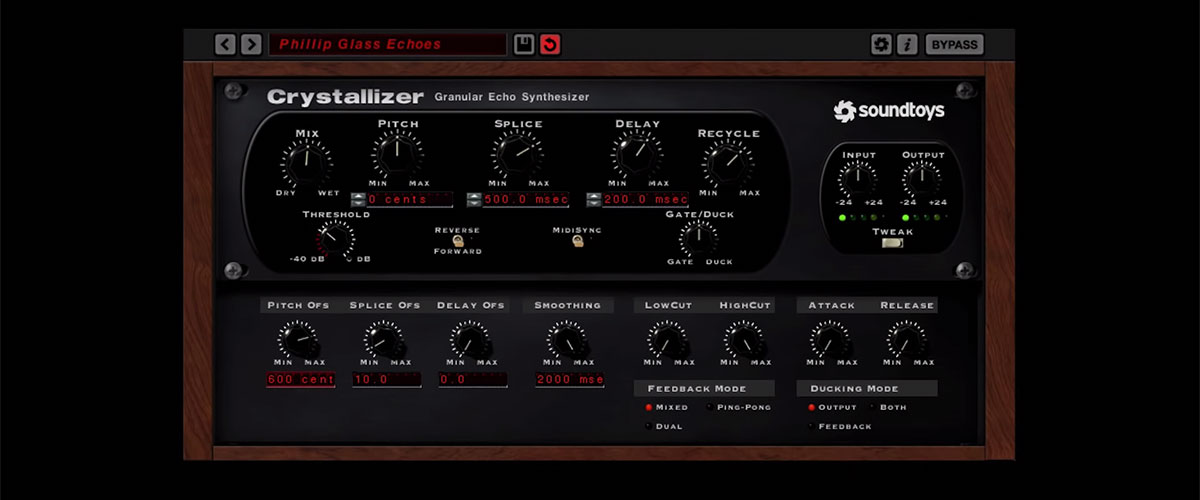Click the BYPASS button

[954, 44]
